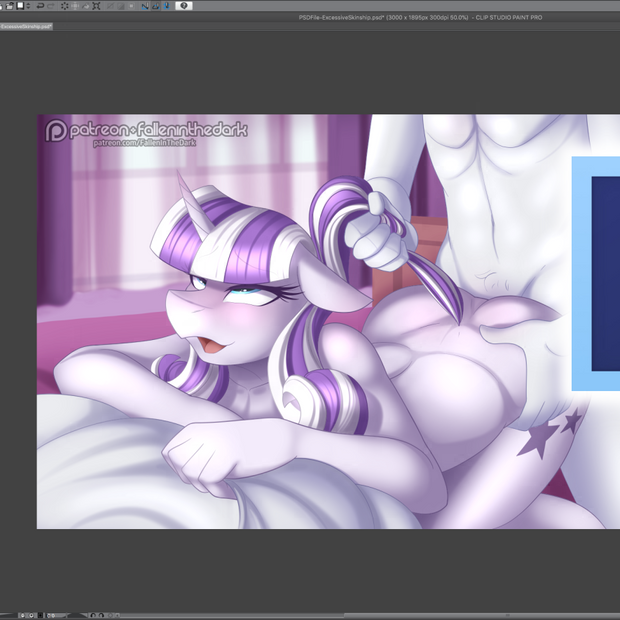This screenshot has height=620, width=620.
Task: Click the Undo arrow icon
Action: [40, 6]
